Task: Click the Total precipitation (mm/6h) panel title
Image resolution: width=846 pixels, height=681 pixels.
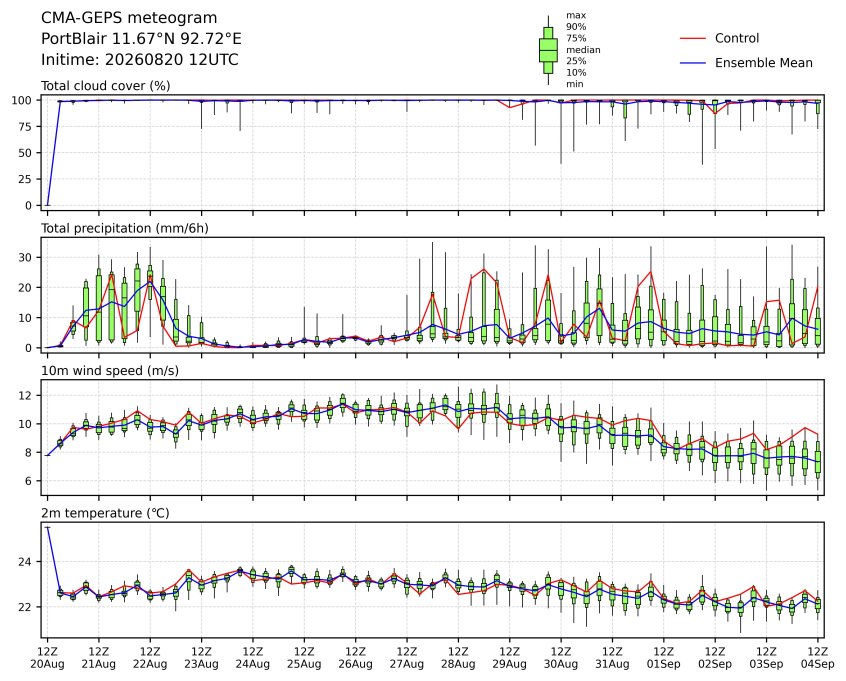Action: click(x=125, y=228)
